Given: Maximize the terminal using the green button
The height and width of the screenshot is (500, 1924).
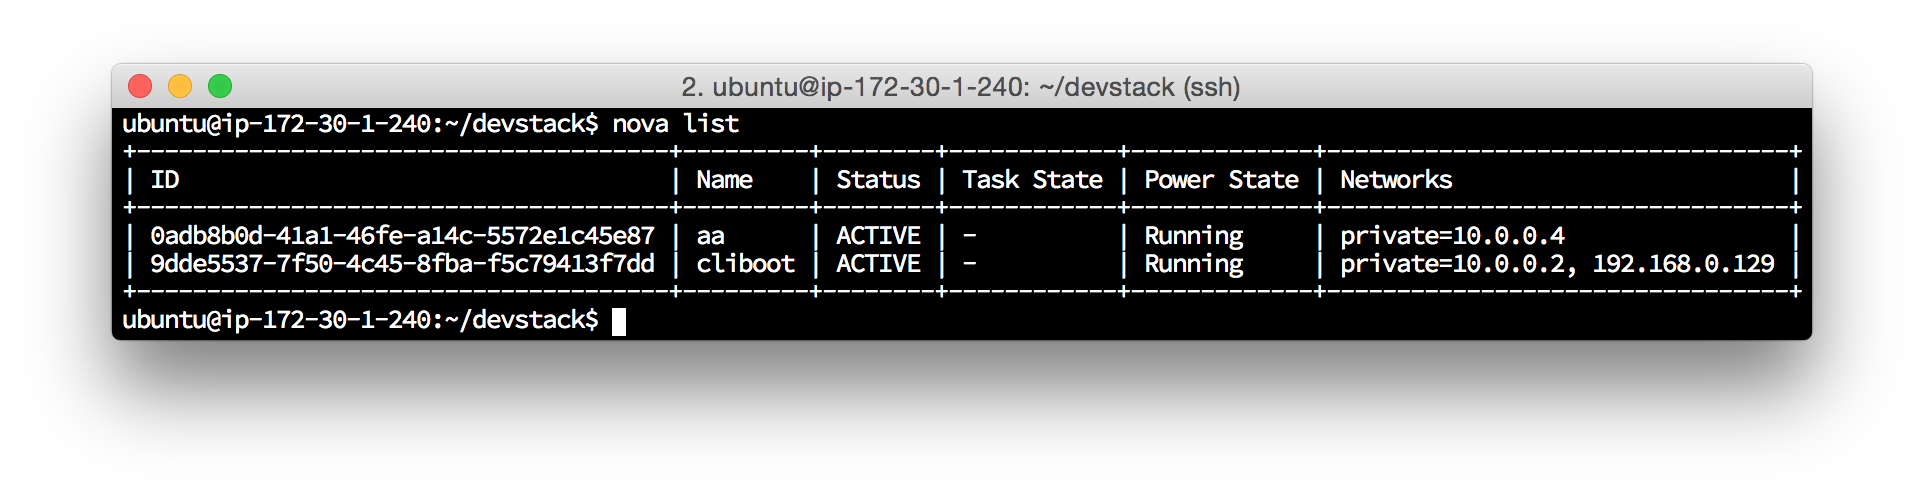Looking at the screenshot, I should click(x=220, y=86).
